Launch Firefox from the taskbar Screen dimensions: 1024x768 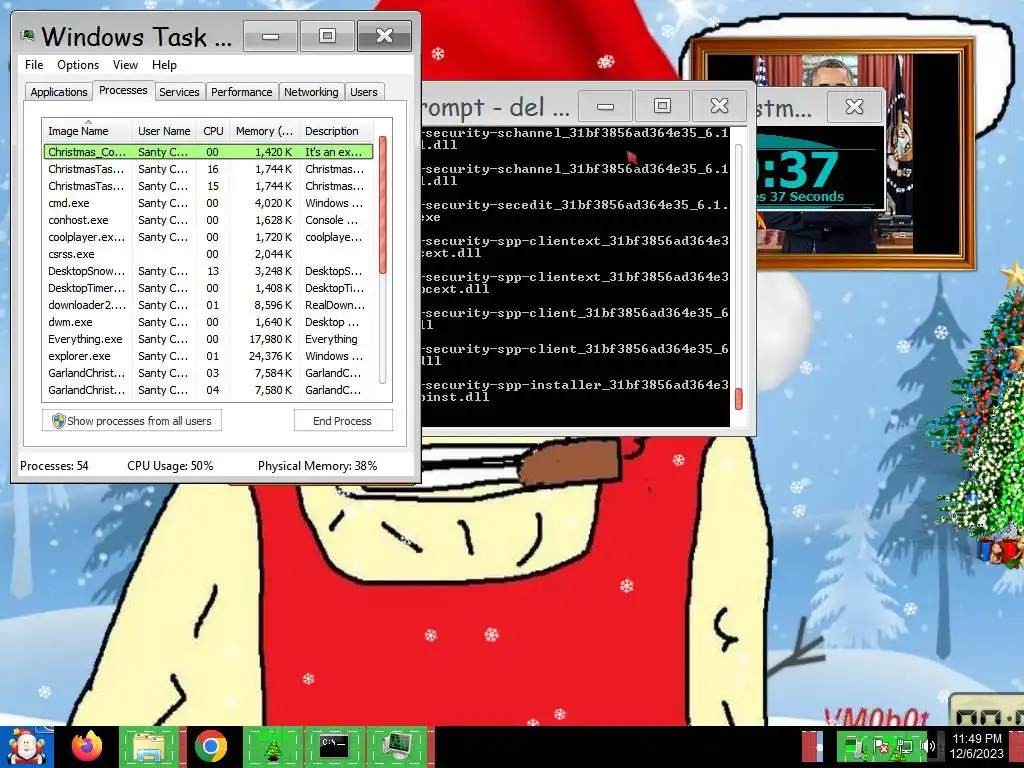click(x=87, y=746)
